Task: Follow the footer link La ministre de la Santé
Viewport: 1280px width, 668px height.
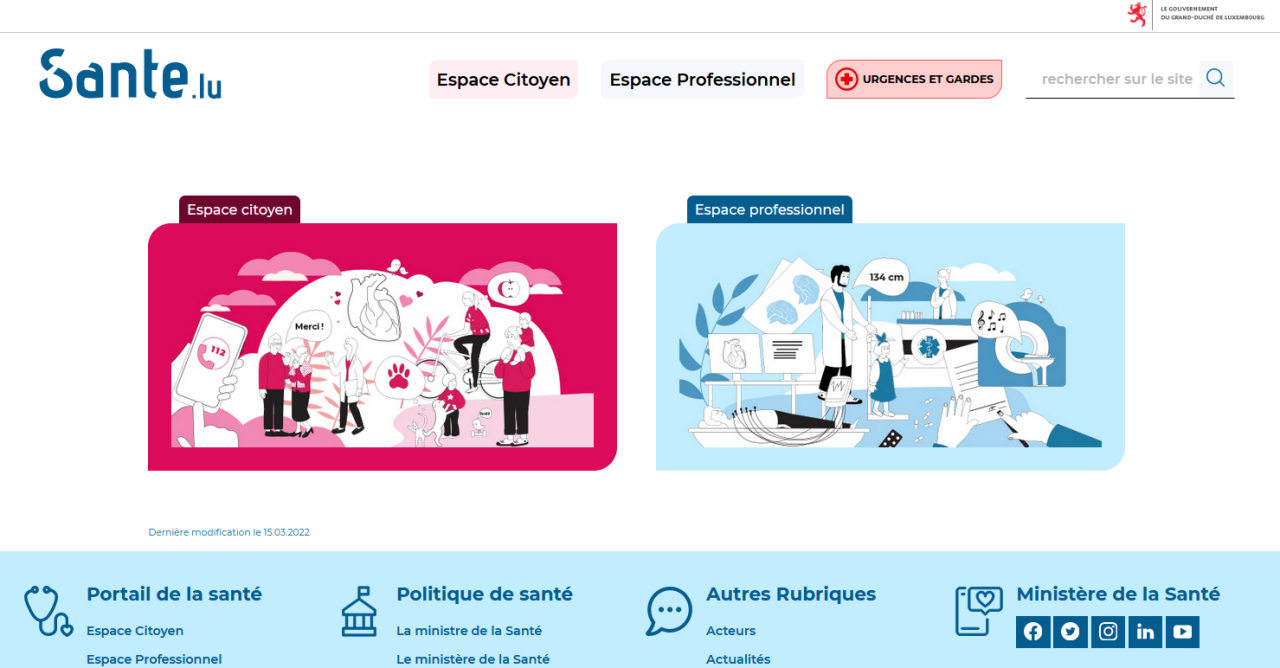Action: pos(469,631)
